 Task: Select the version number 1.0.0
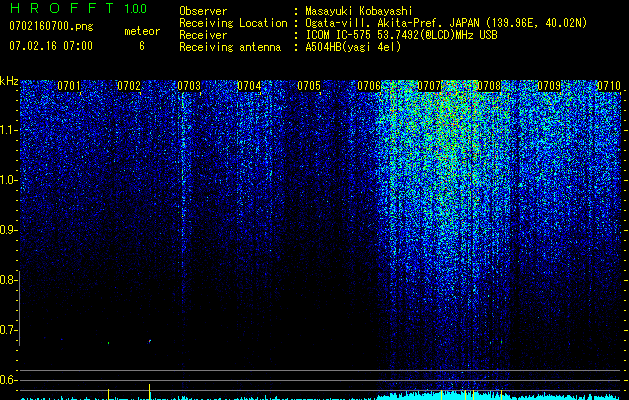pyautogui.click(x=136, y=9)
